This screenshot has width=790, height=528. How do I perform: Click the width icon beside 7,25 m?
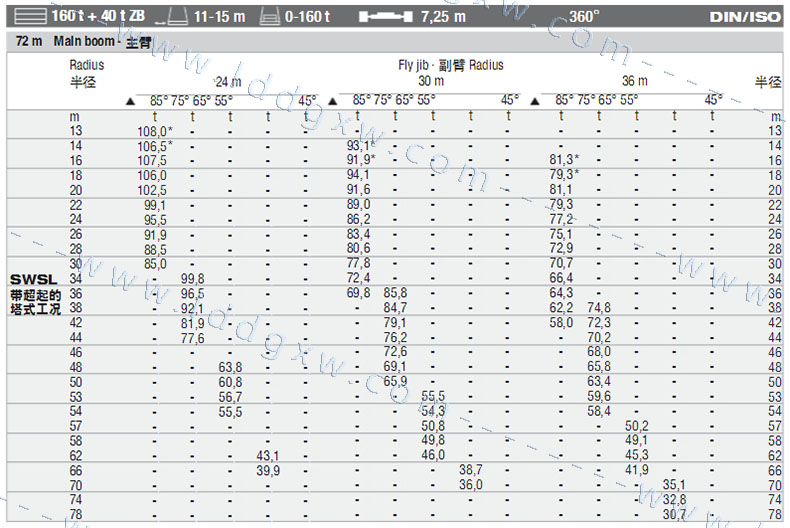(385, 17)
